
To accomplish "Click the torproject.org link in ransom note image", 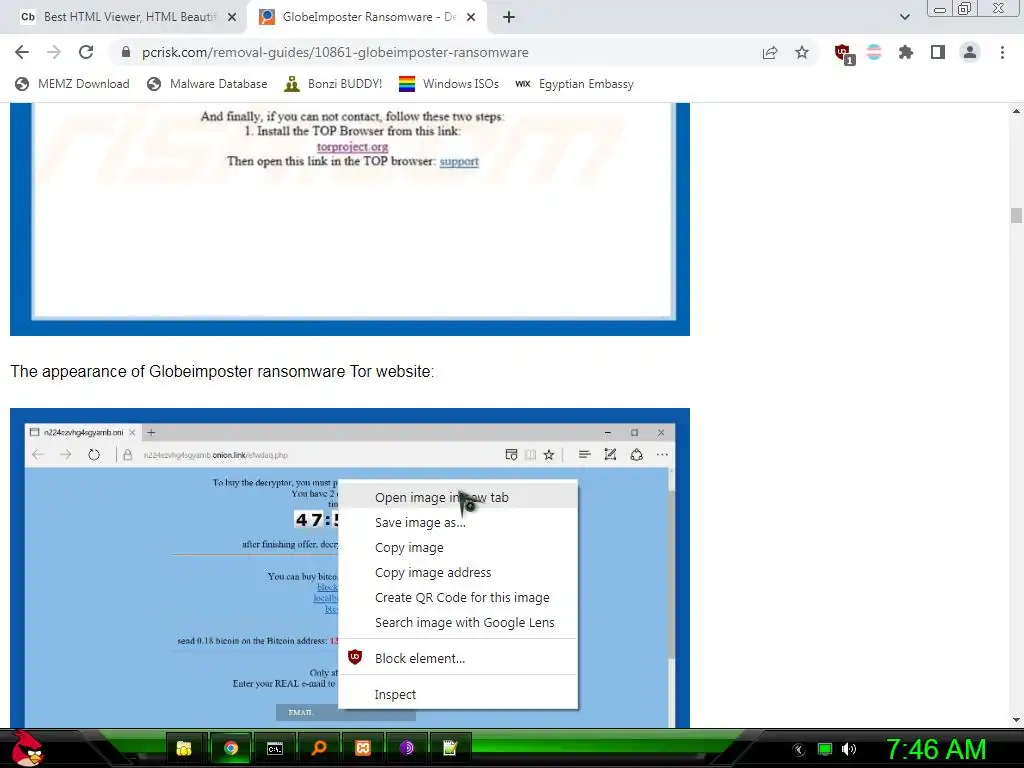I will [352, 147].
